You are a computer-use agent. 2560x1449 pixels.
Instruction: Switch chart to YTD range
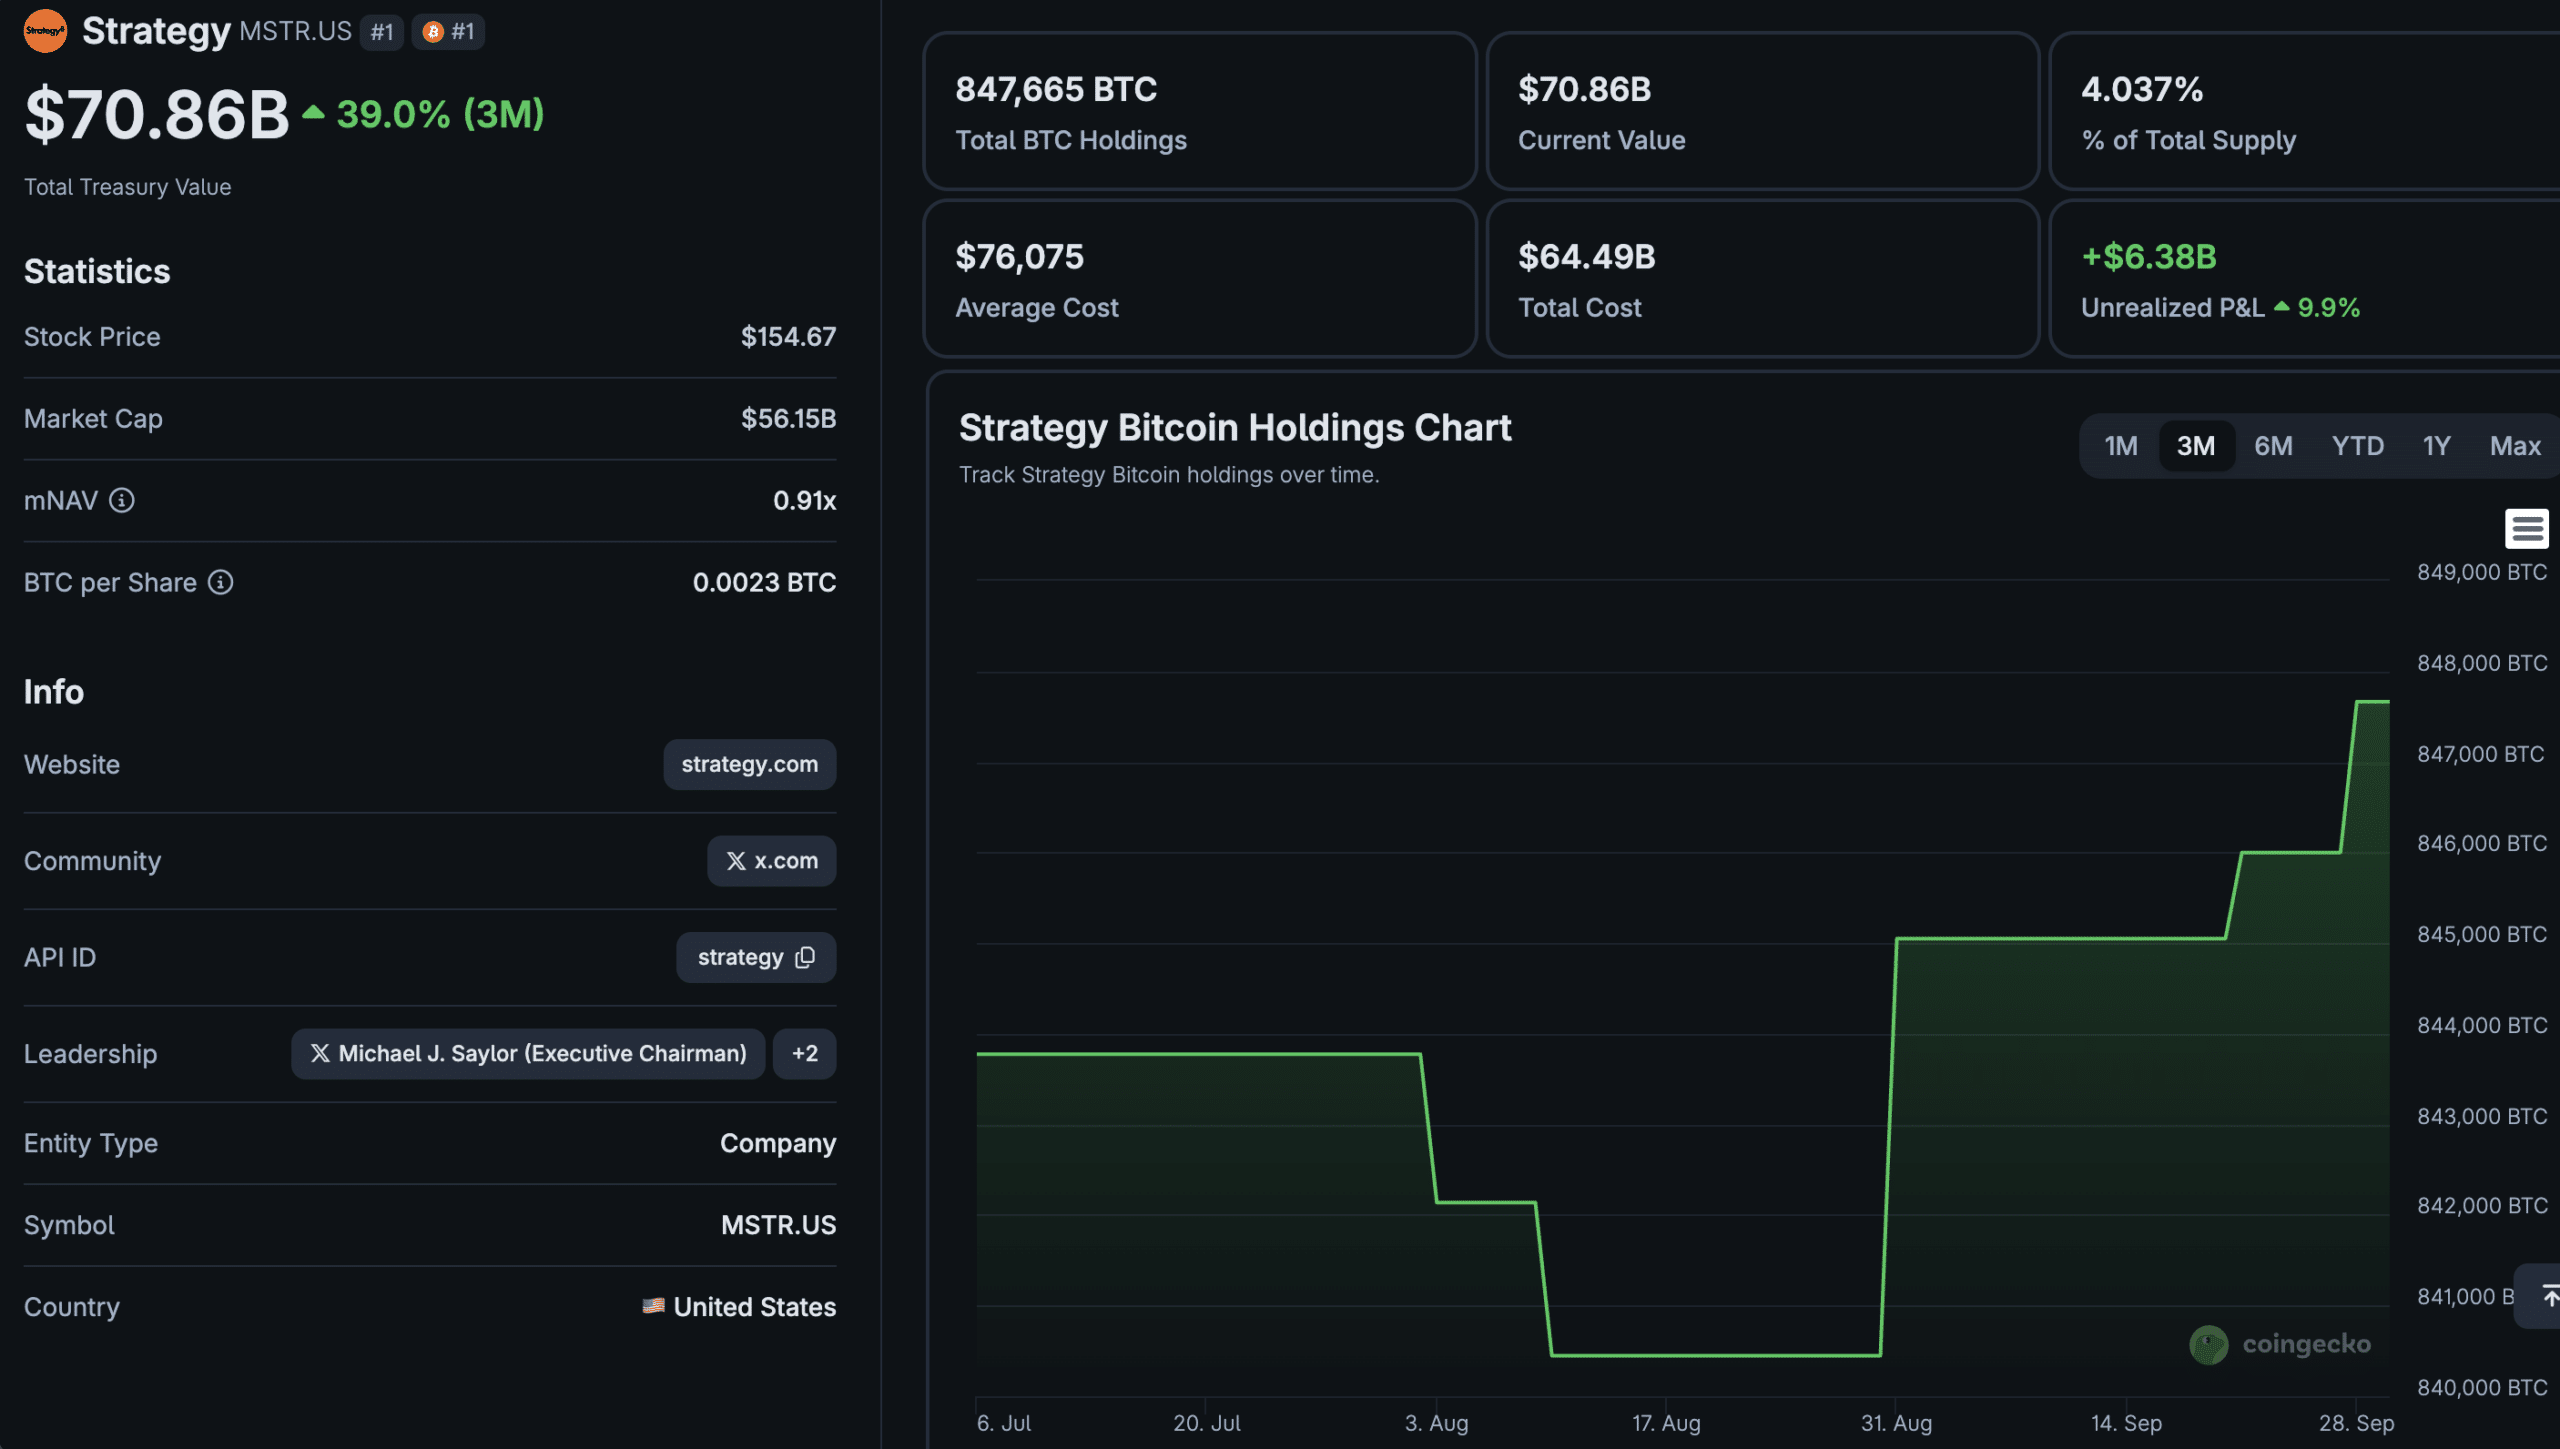coord(2358,446)
